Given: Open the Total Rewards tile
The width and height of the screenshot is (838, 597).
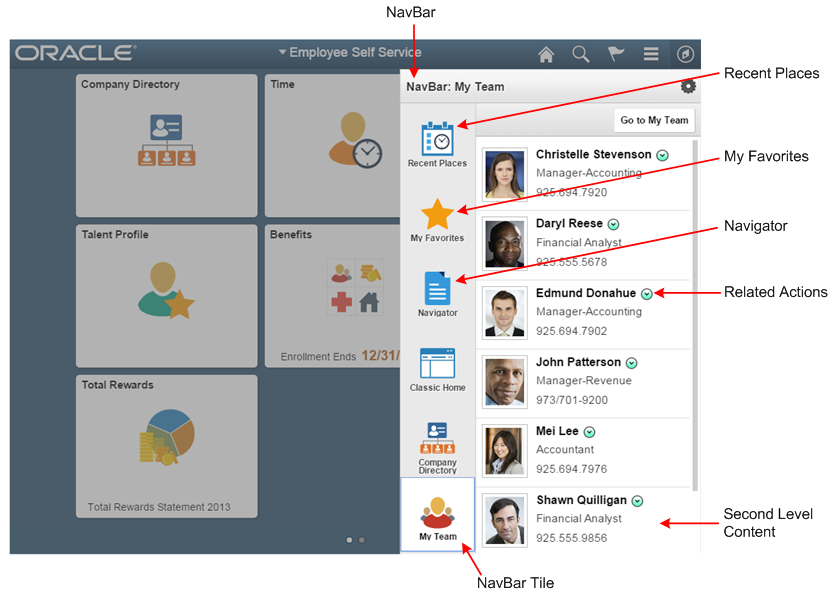Looking at the screenshot, I should point(167,446).
